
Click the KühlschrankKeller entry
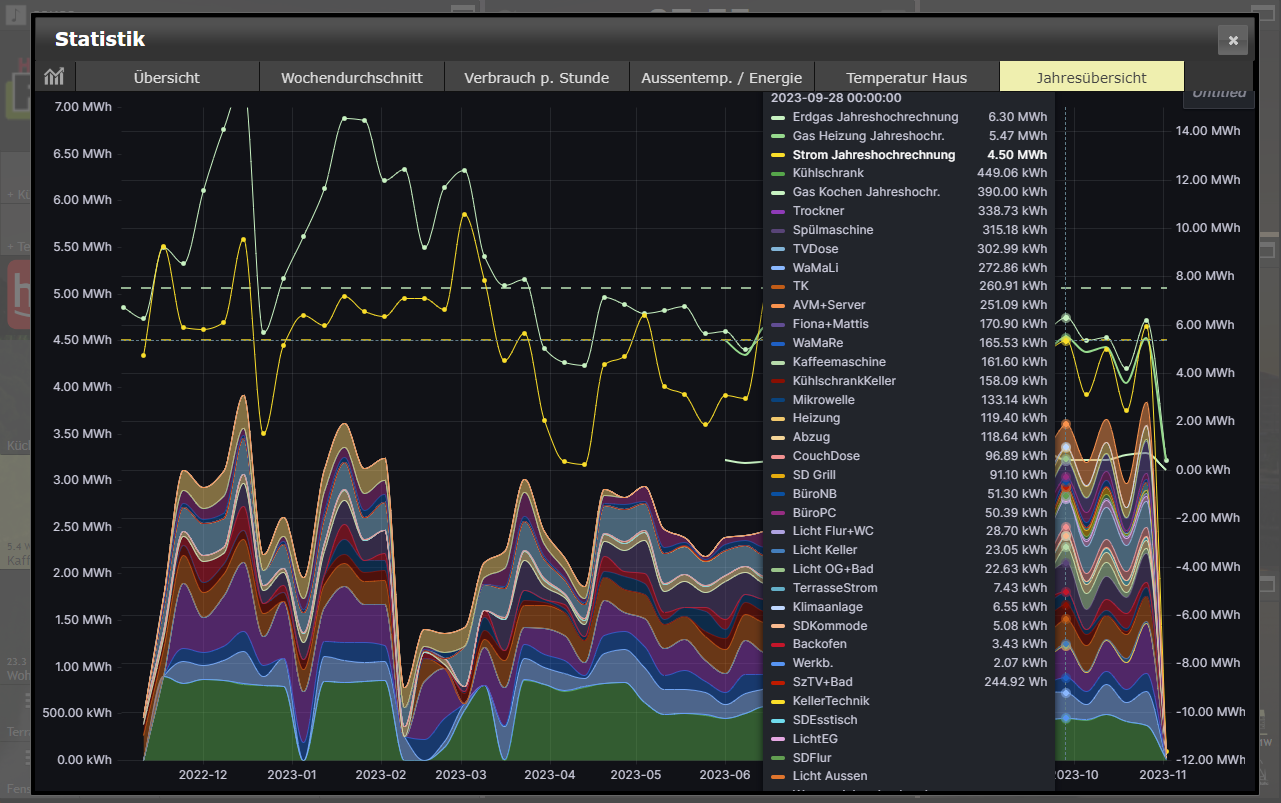(909, 381)
